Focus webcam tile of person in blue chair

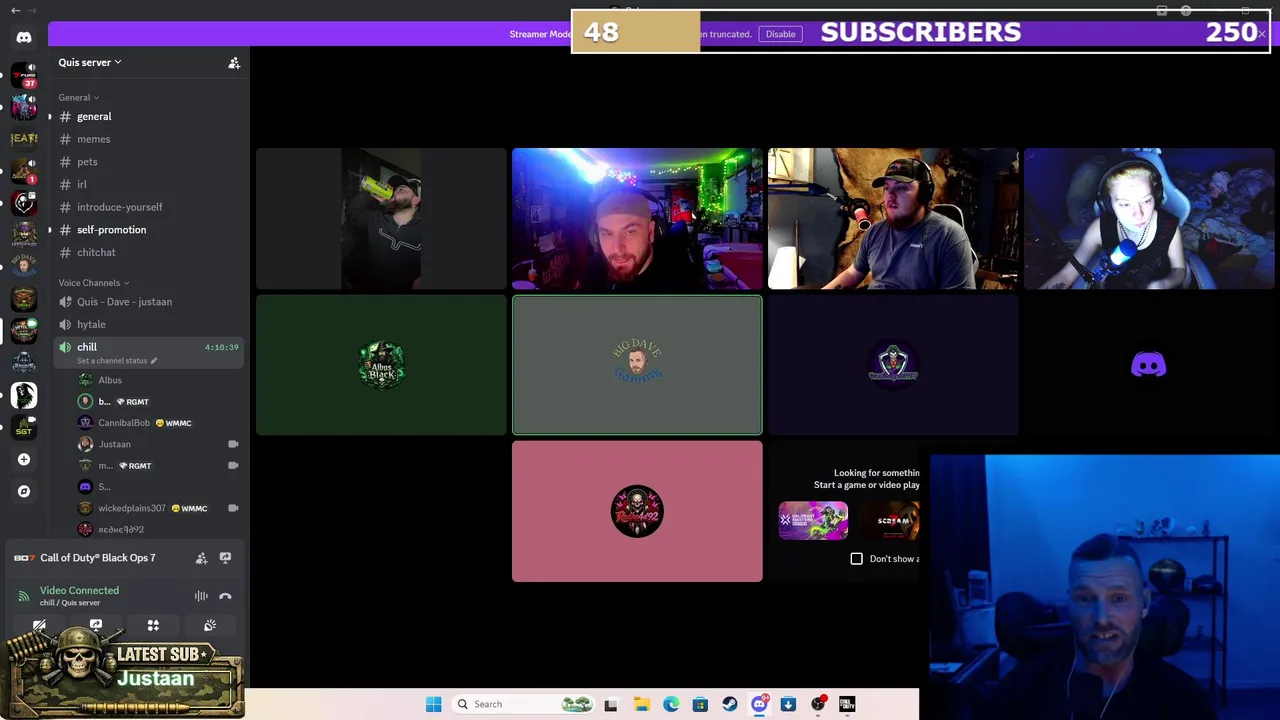tap(1149, 218)
